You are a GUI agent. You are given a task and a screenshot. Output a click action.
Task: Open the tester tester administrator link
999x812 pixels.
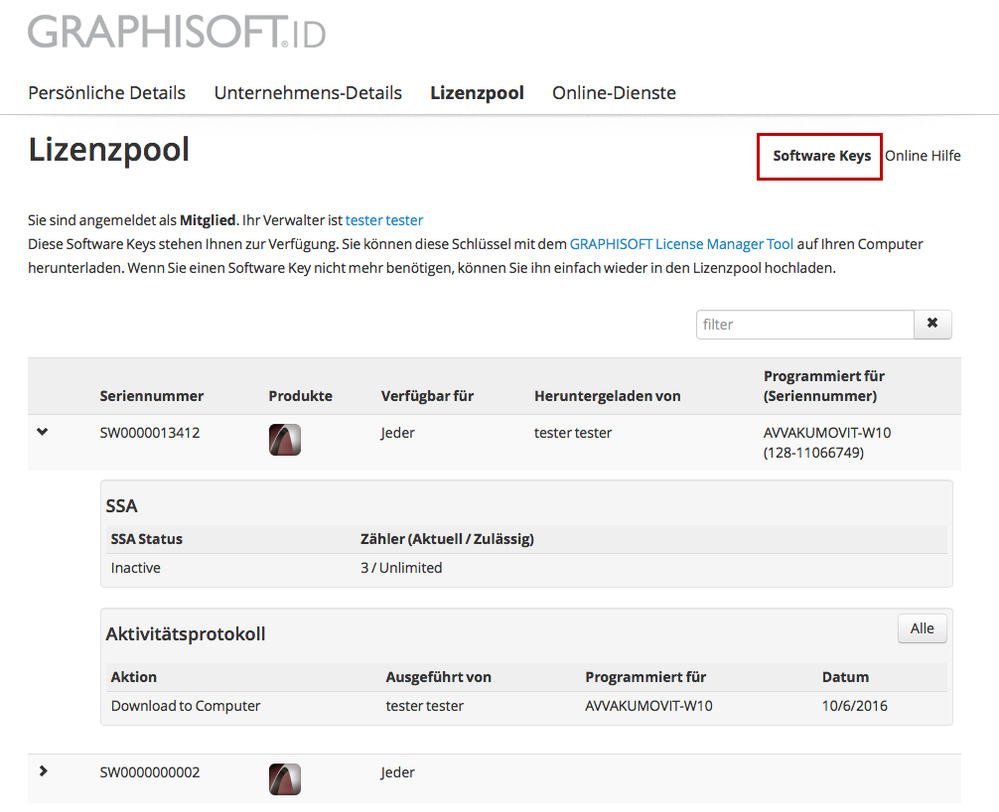click(384, 220)
